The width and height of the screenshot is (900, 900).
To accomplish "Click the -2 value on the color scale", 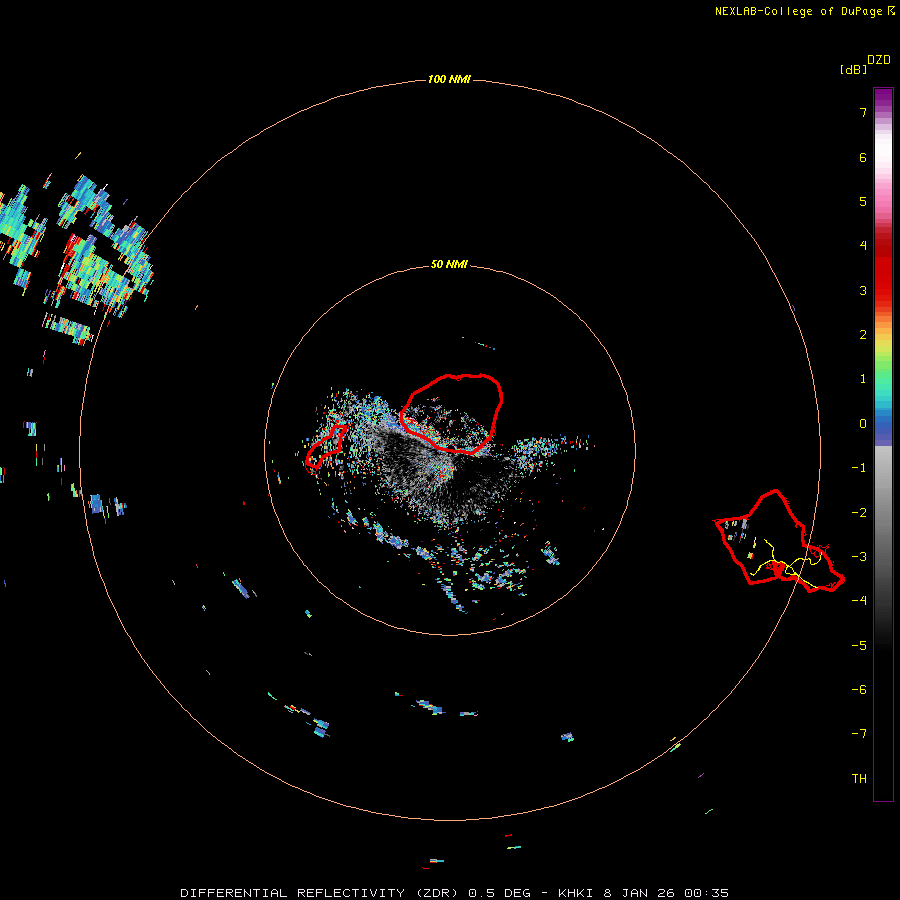I will coord(859,513).
